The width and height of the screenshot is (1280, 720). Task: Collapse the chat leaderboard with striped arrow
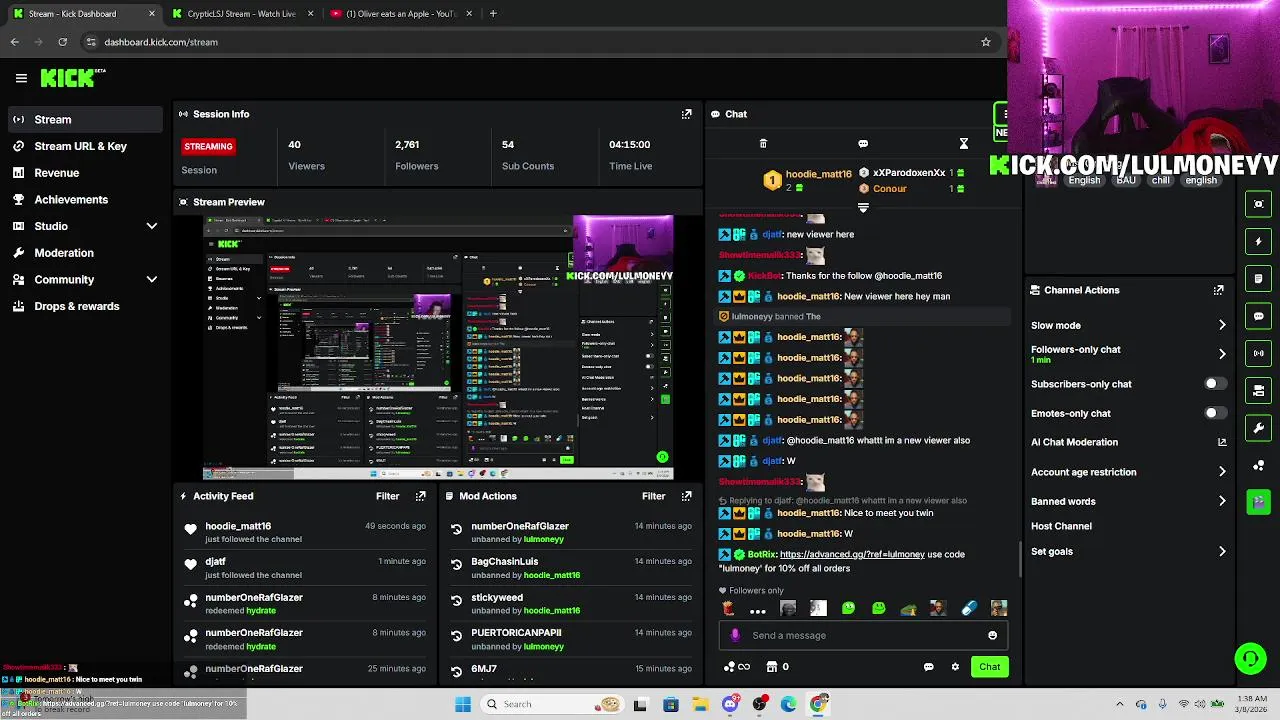863,208
